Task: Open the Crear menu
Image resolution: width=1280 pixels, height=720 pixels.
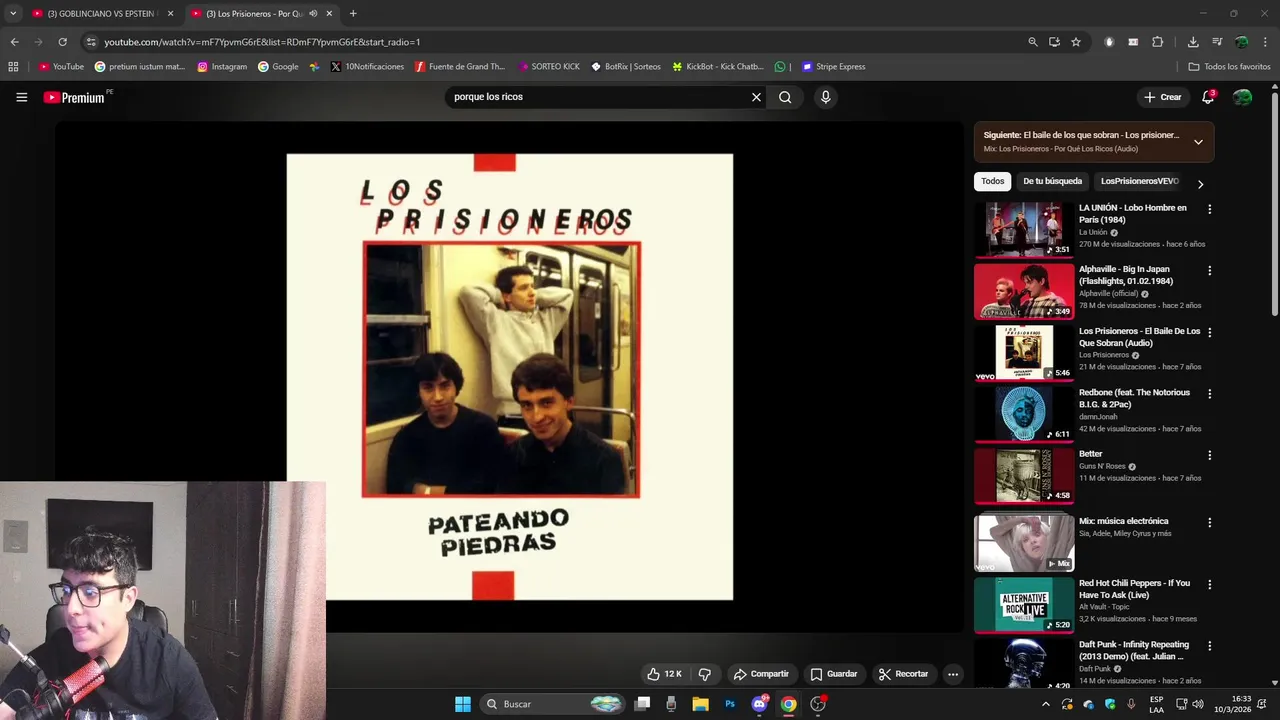Action: click(1163, 97)
